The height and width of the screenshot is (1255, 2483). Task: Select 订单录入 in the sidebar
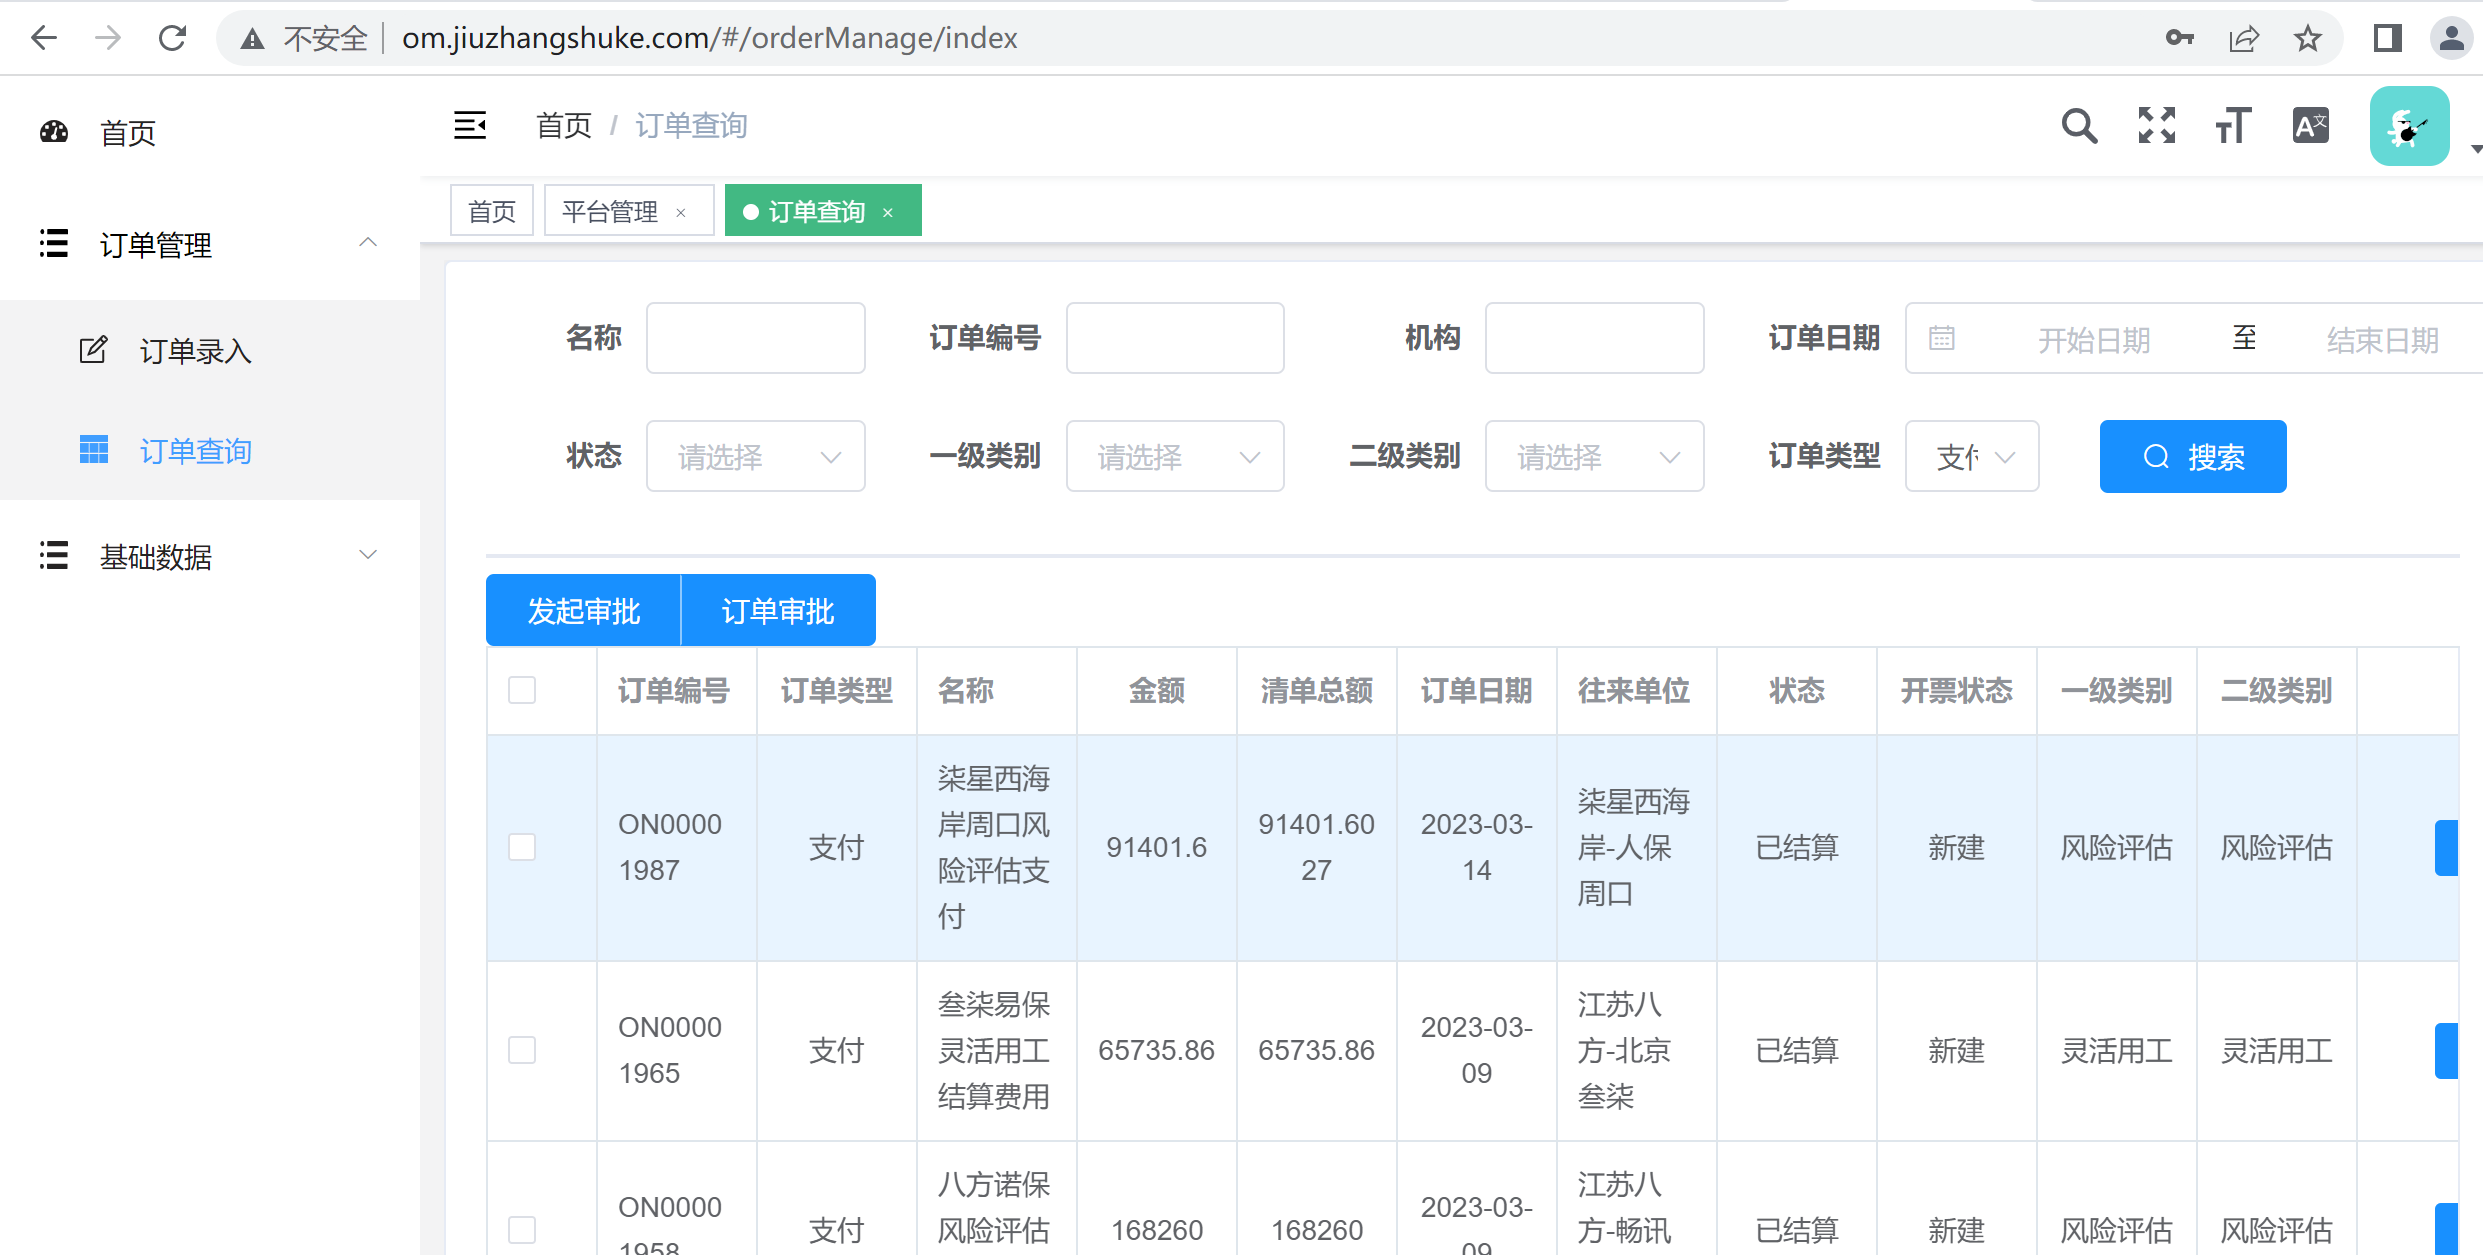(x=195, y=351)
